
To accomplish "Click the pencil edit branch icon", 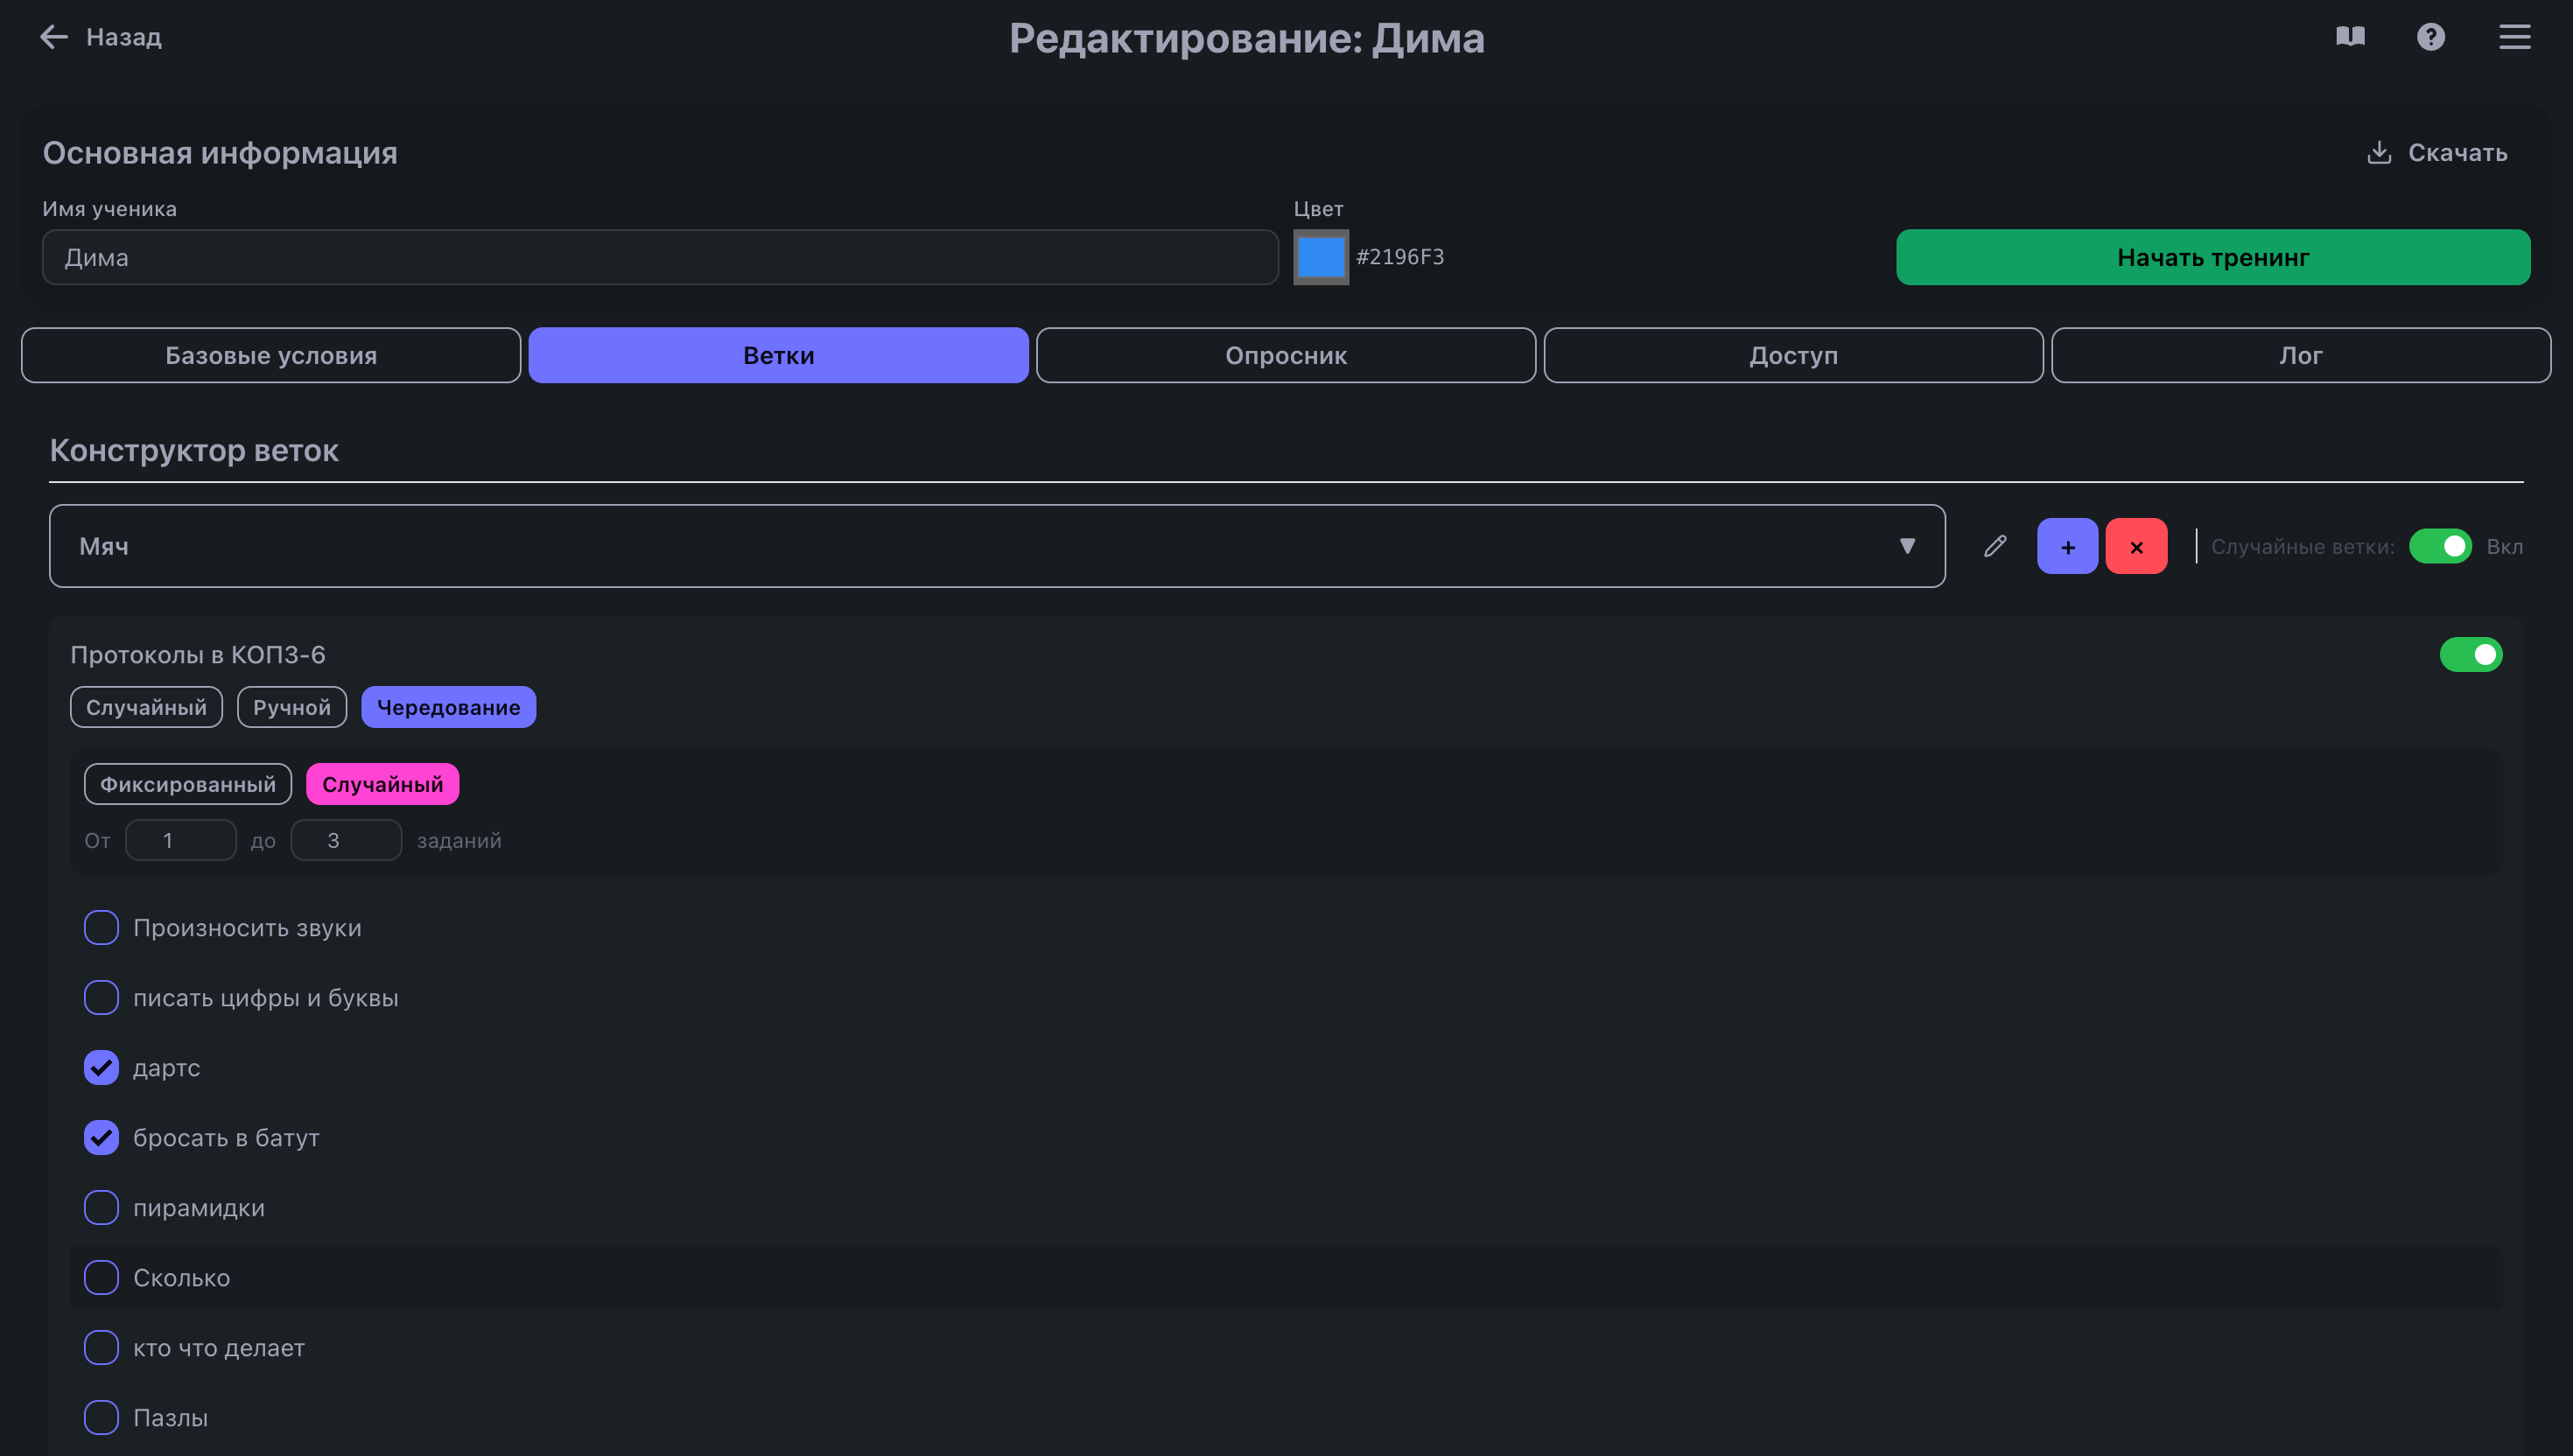I will click(x=1995, y=546).
